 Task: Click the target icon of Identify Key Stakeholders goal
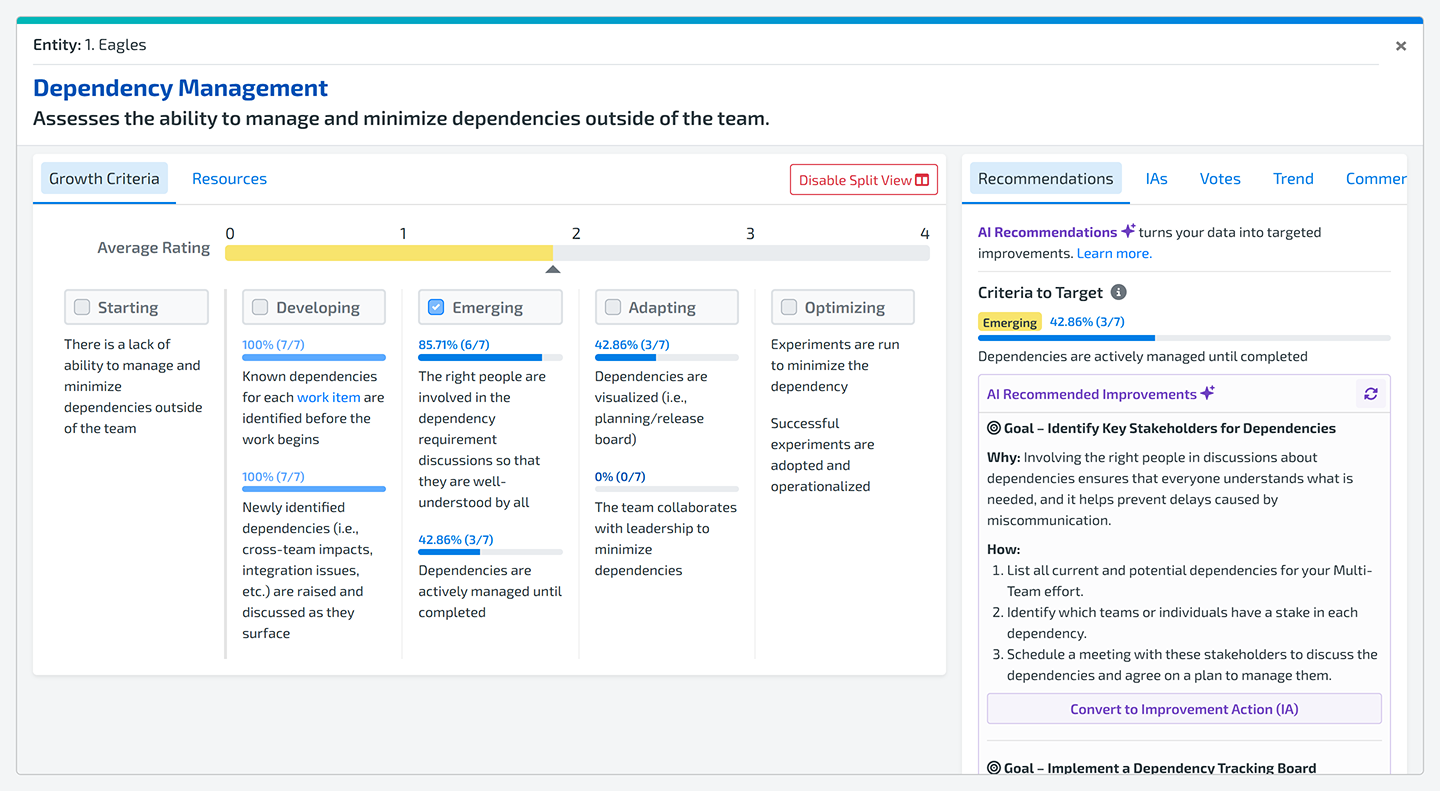(x=994, y=428)
